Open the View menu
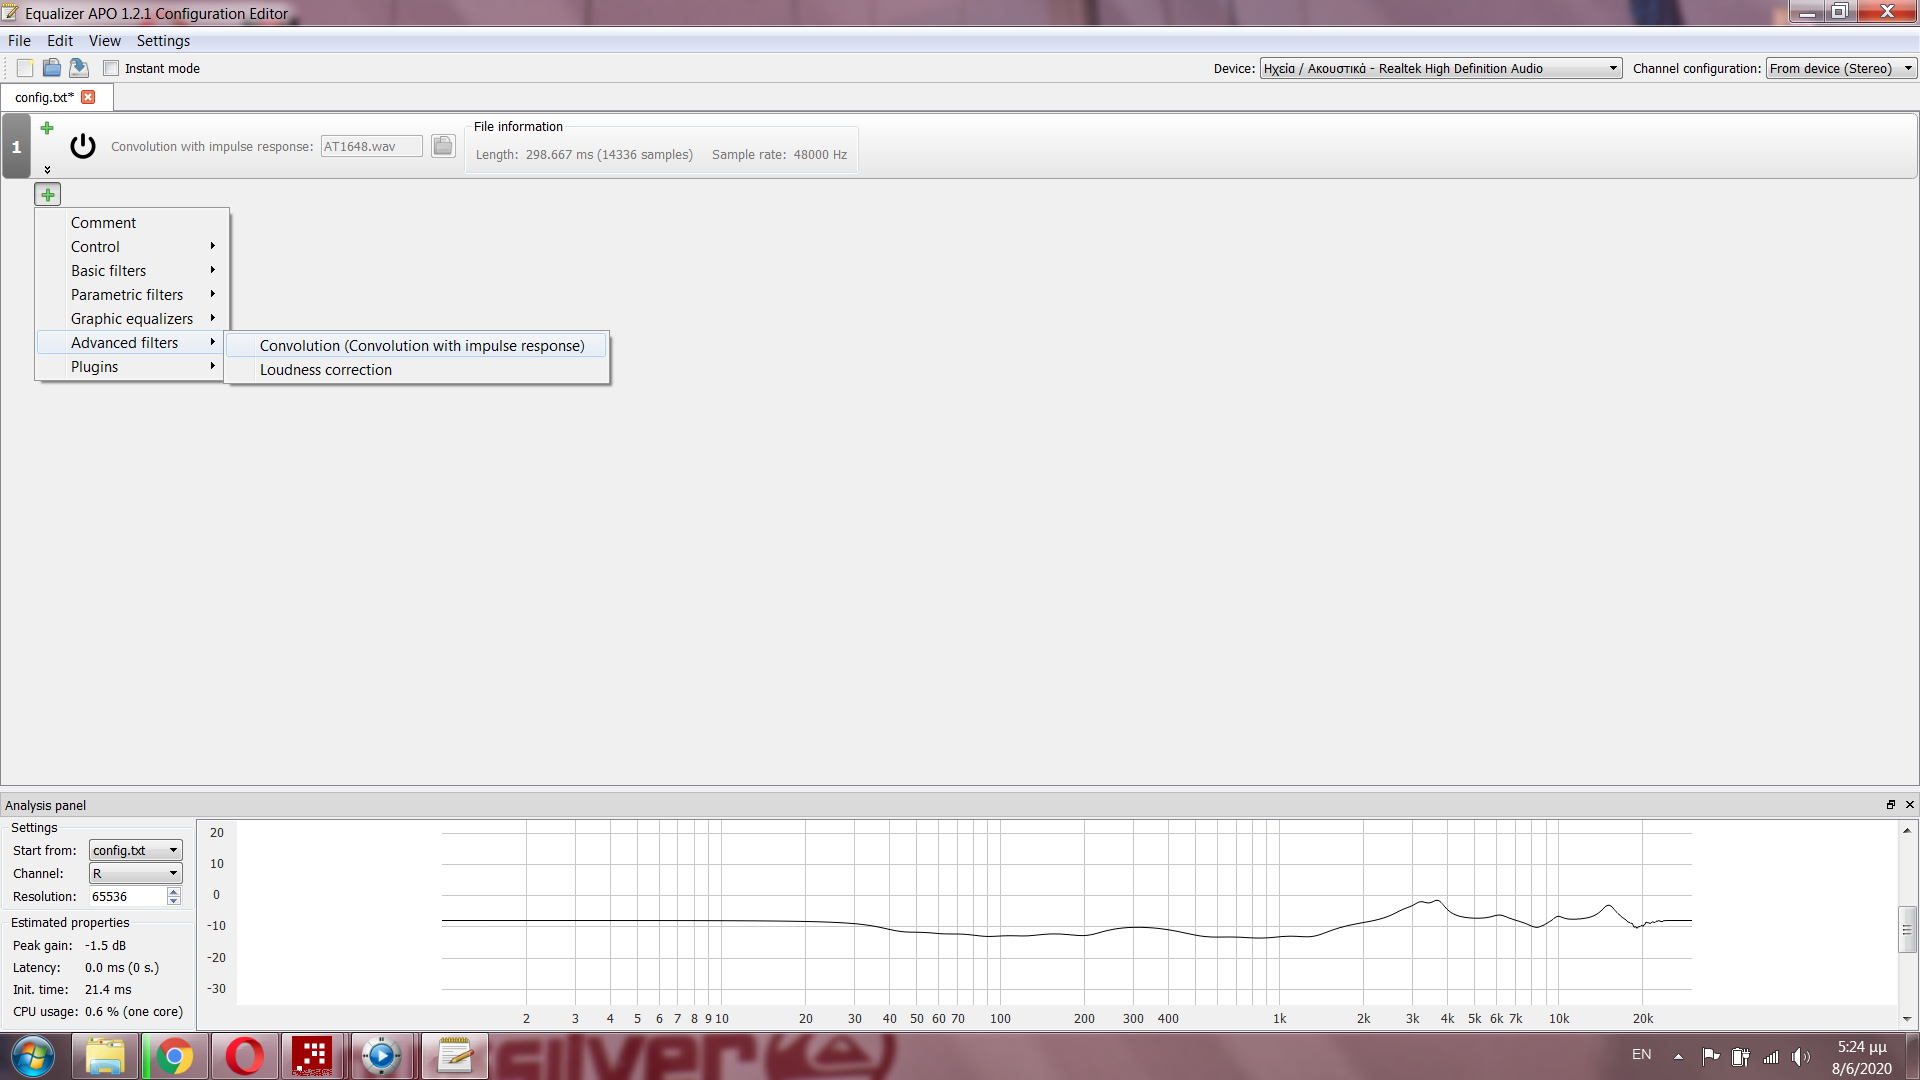 click(x=105, y=41)
